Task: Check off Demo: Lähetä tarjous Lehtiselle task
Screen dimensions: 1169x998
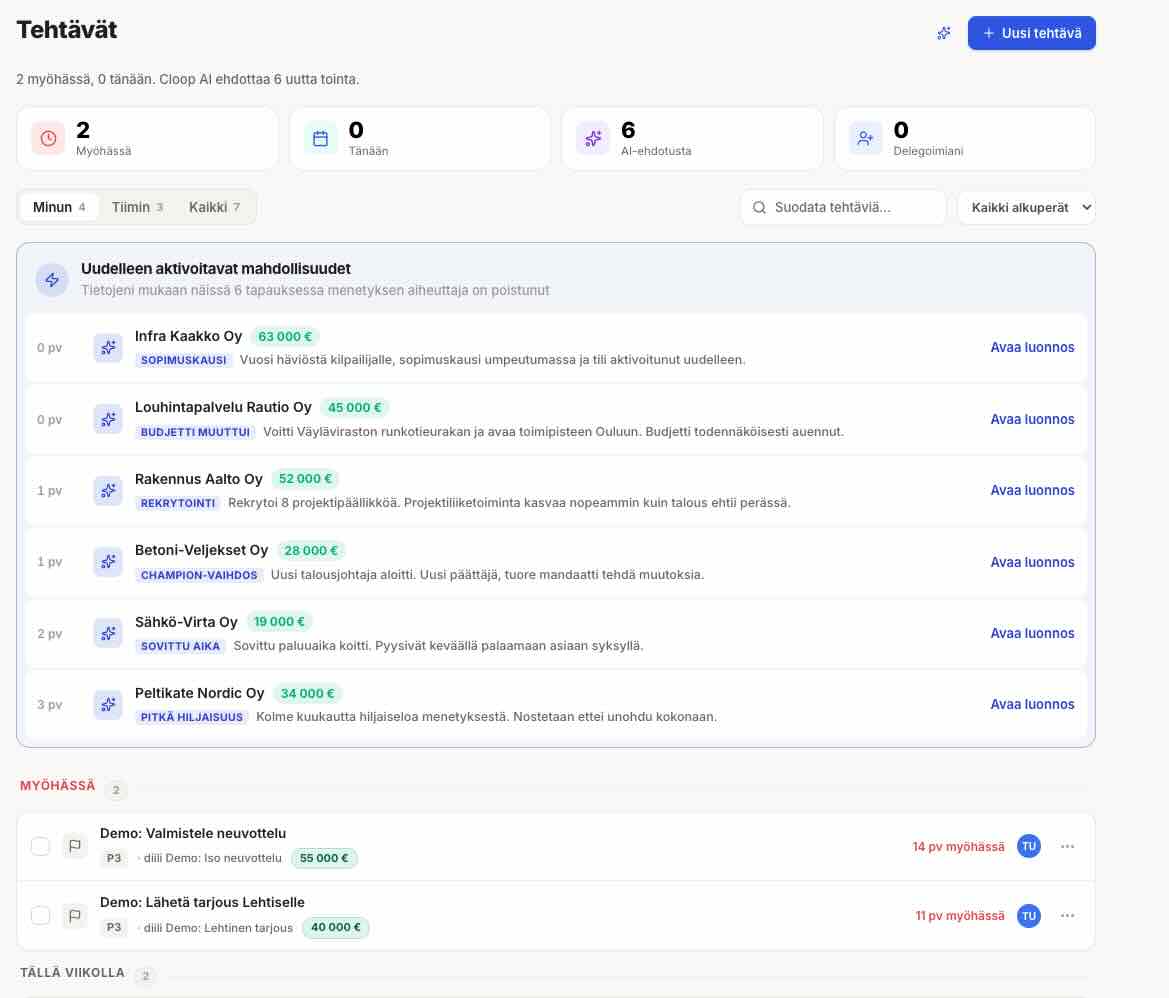Action: tap(40, 915)
